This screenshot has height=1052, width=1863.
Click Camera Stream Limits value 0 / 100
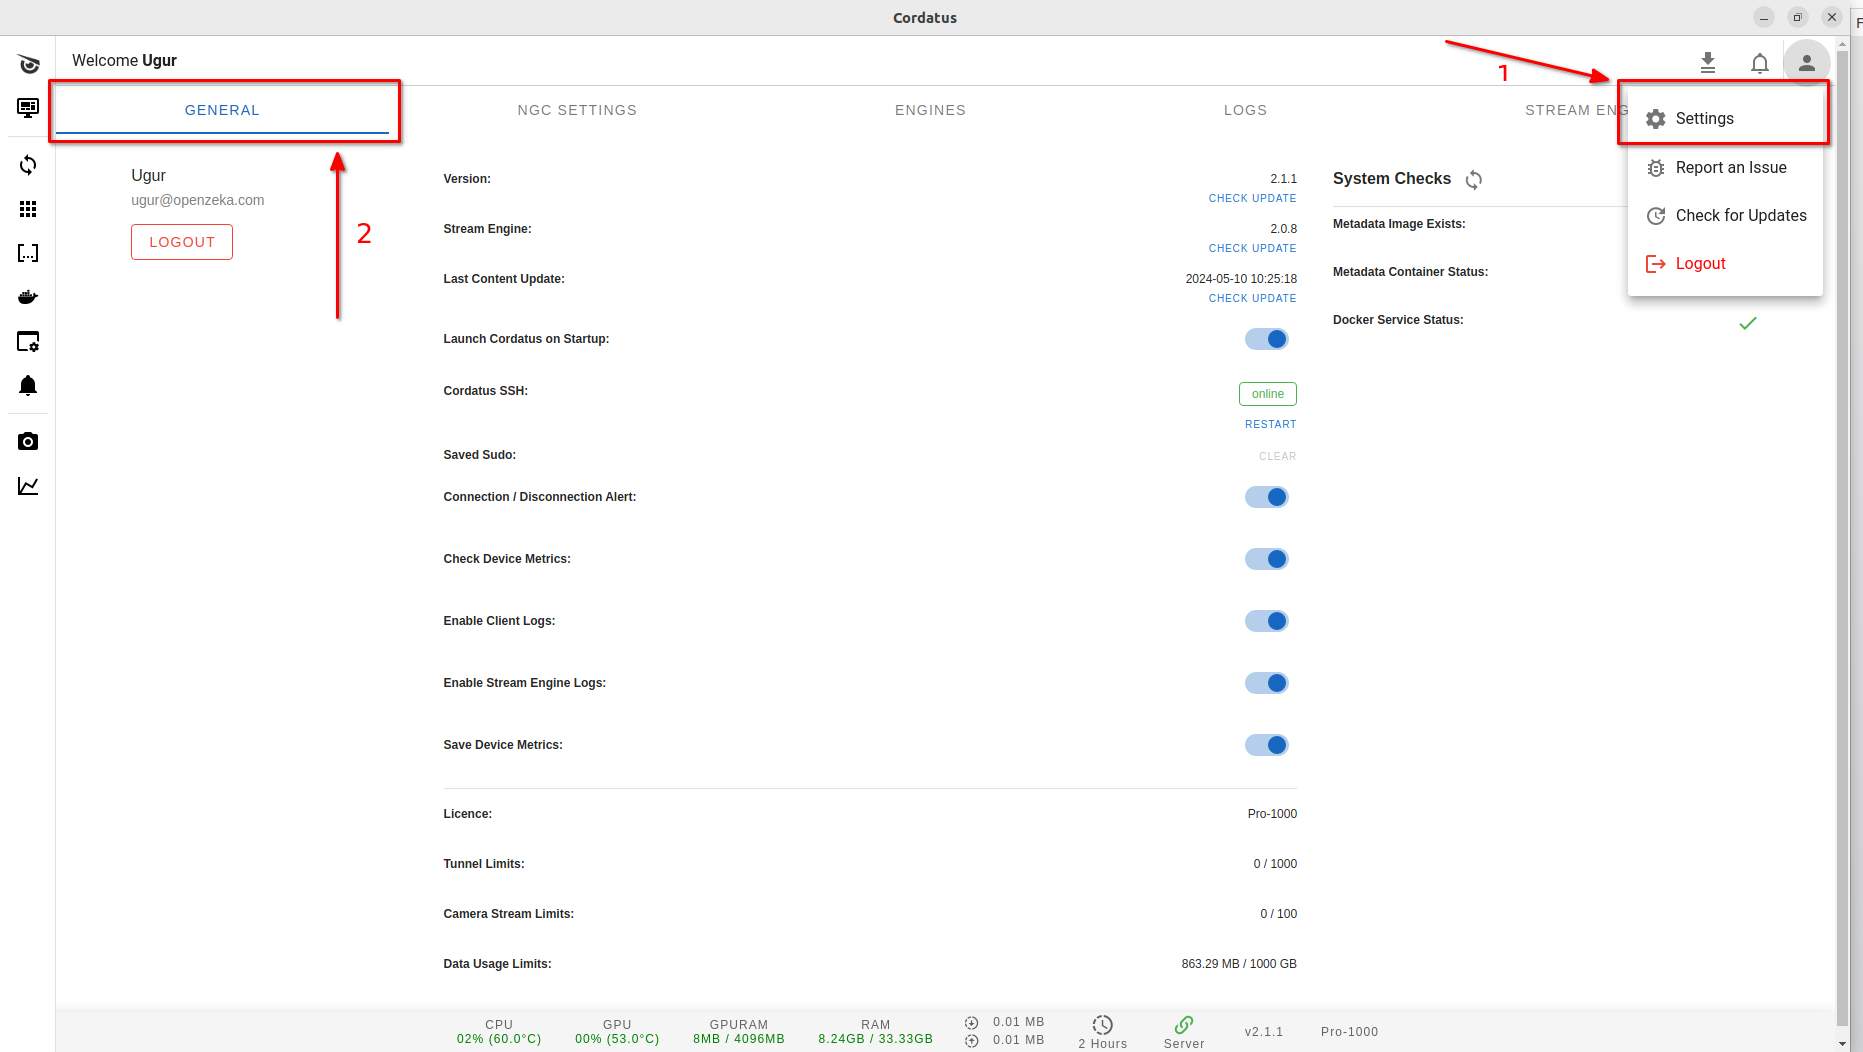(x=1278, y=914)
